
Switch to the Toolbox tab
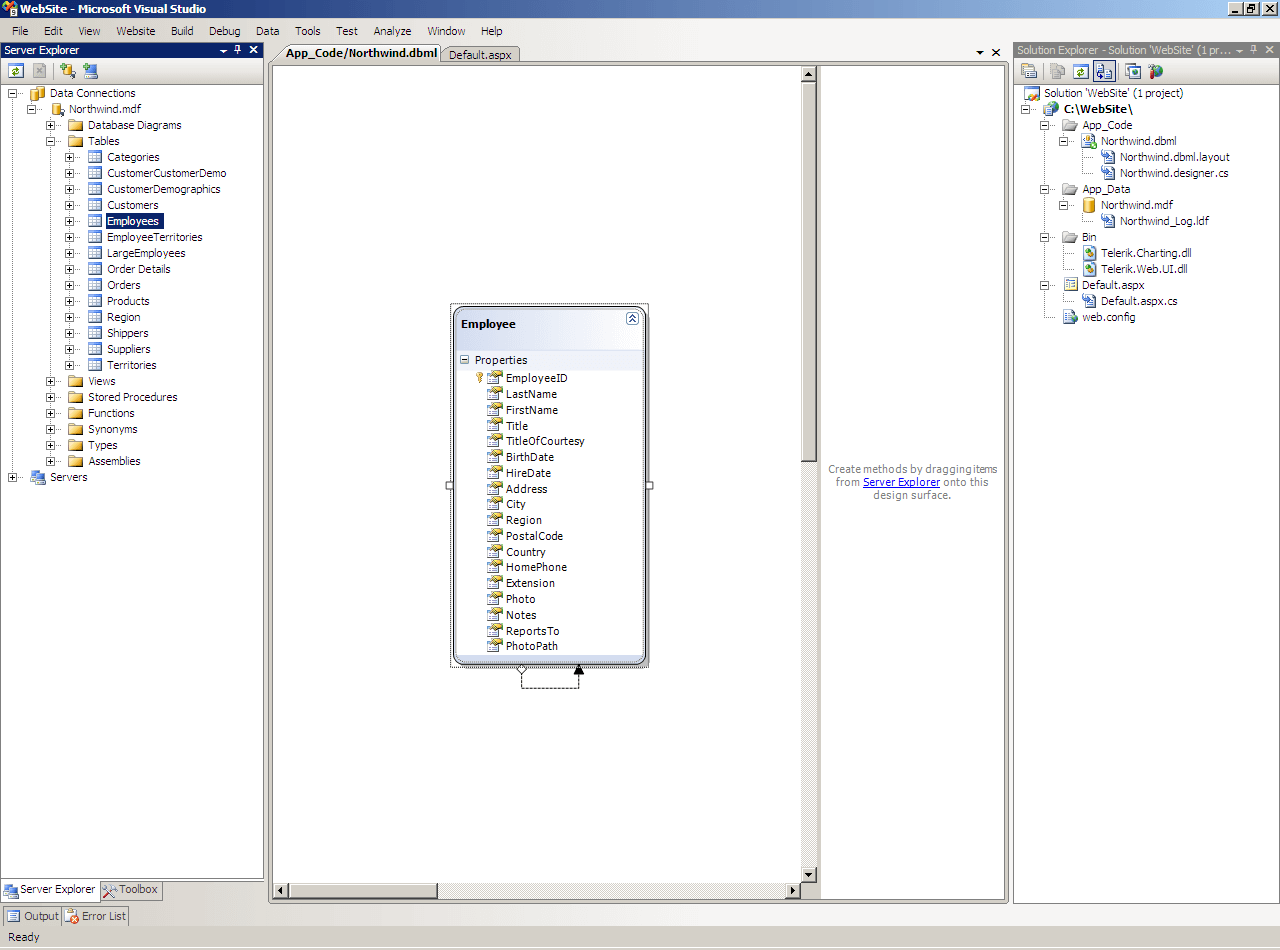tap(130, 889)
